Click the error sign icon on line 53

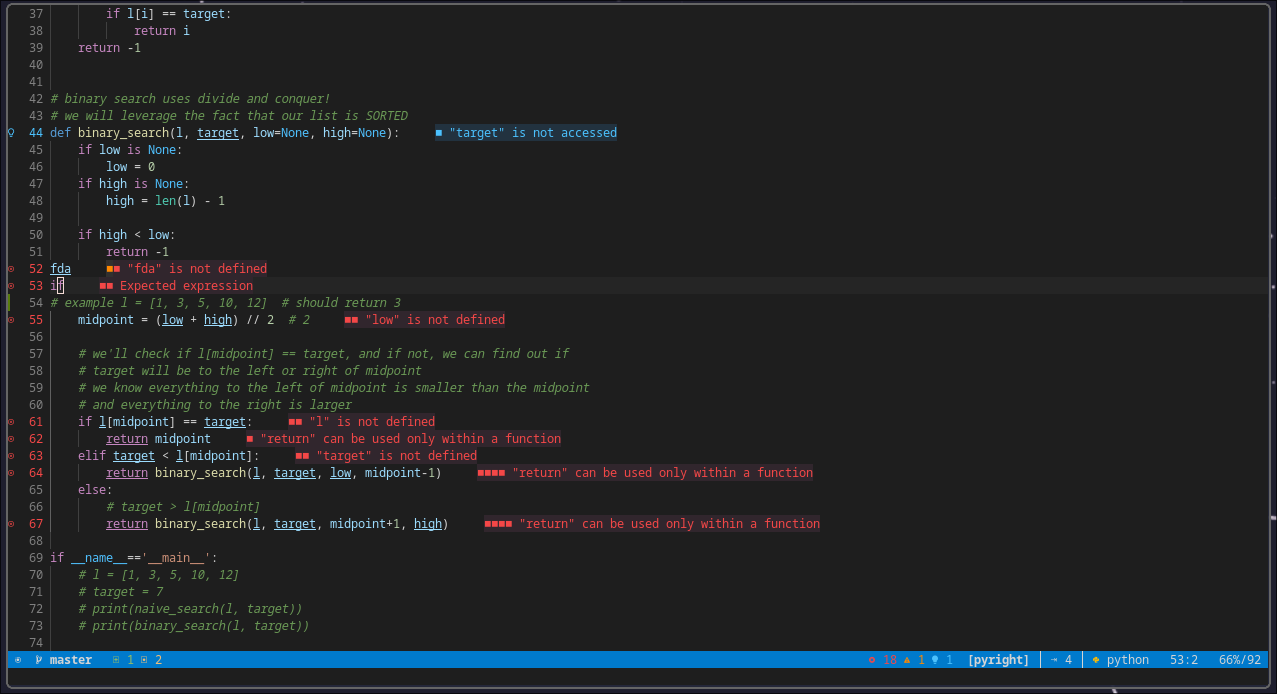tap(11, 286)
